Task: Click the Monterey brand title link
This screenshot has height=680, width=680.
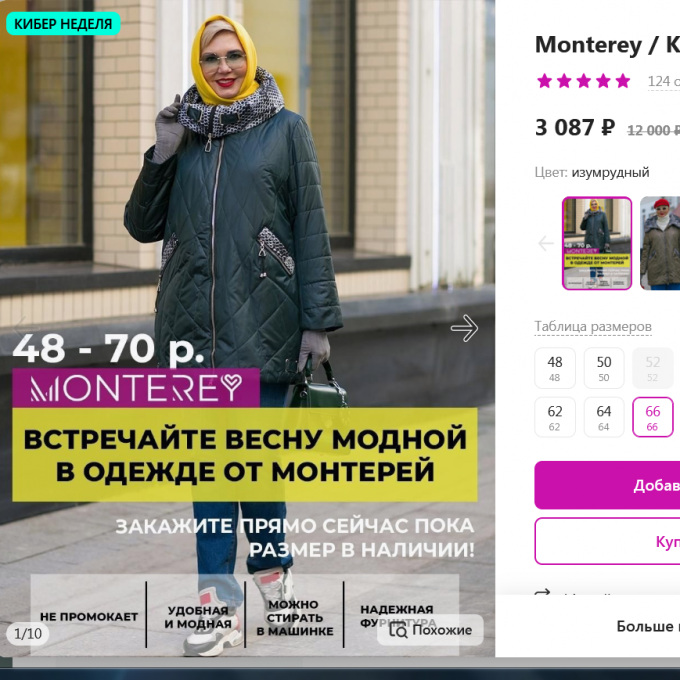Action: pos(588,45)
